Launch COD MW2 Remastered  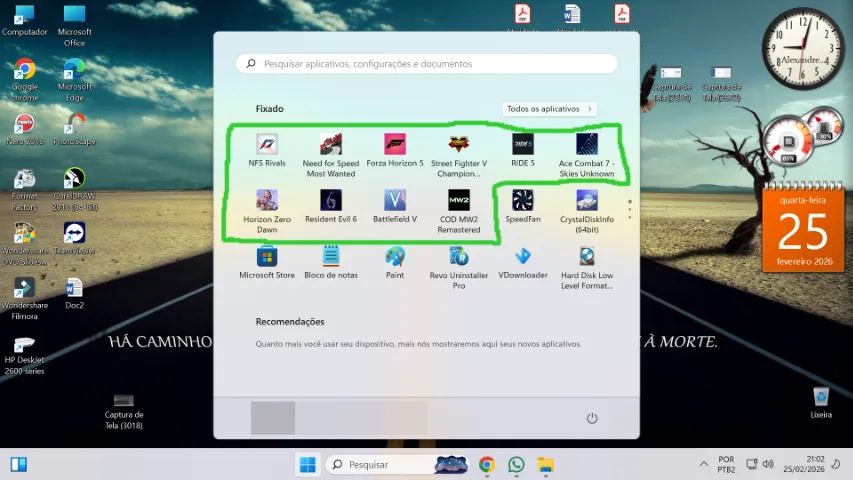tap(459, 211)
